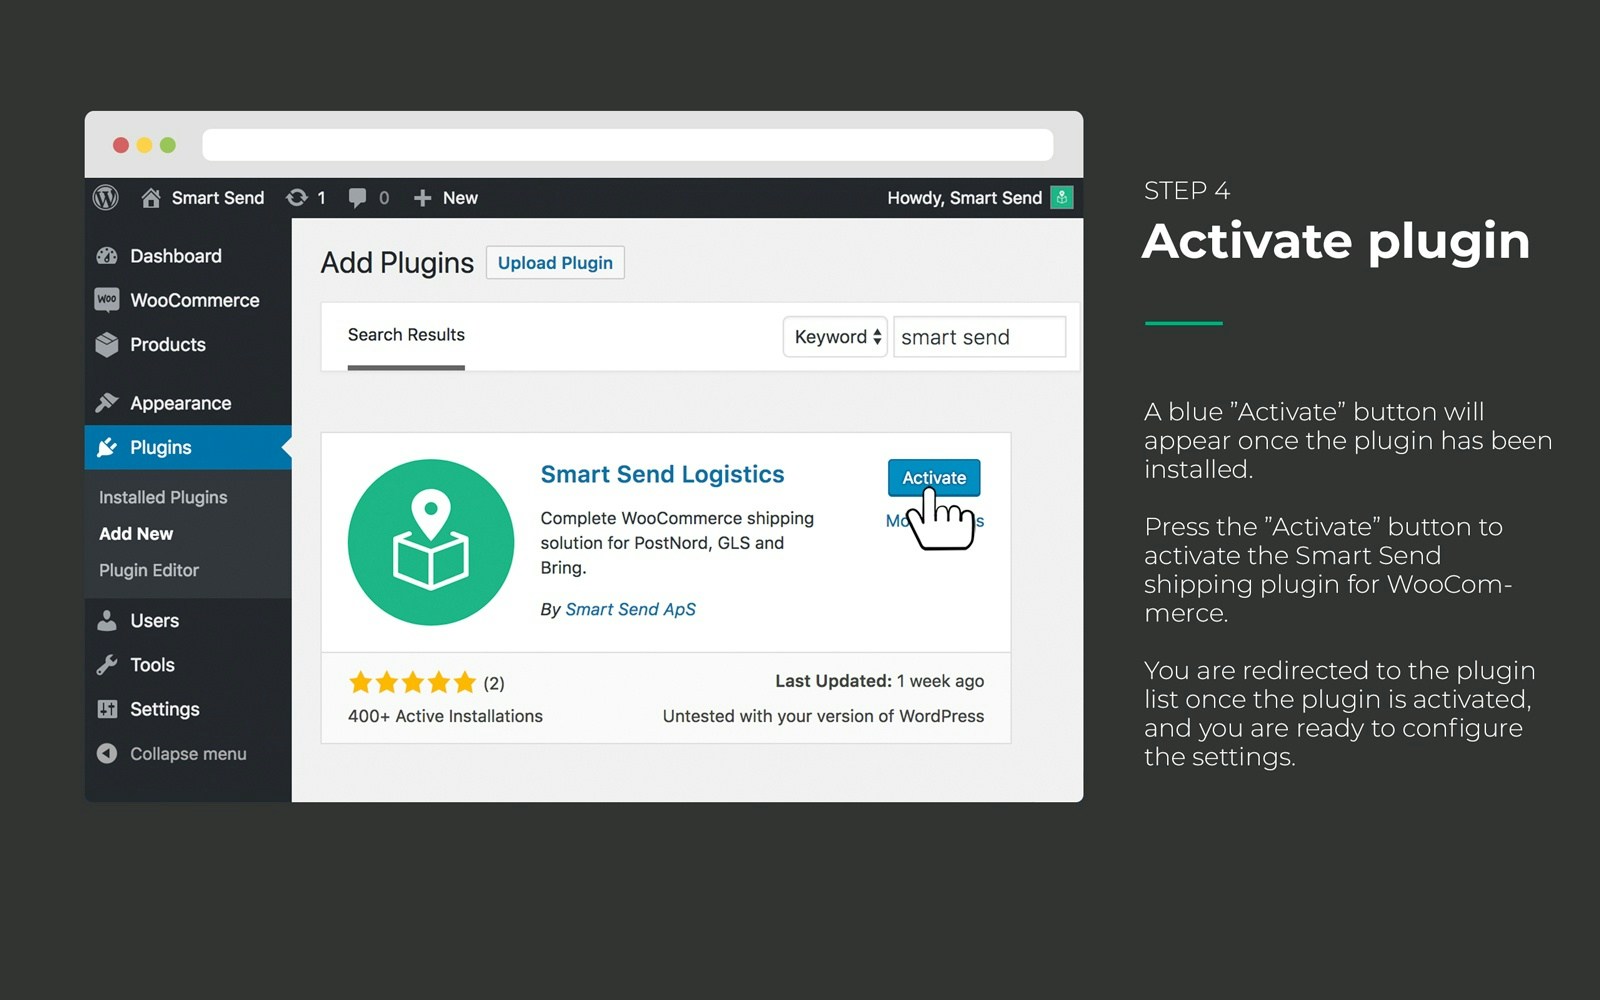The width and height of the screenshot is (1600, 1000).
Task: Select the Products box icon
Action: tap(107, 344)
